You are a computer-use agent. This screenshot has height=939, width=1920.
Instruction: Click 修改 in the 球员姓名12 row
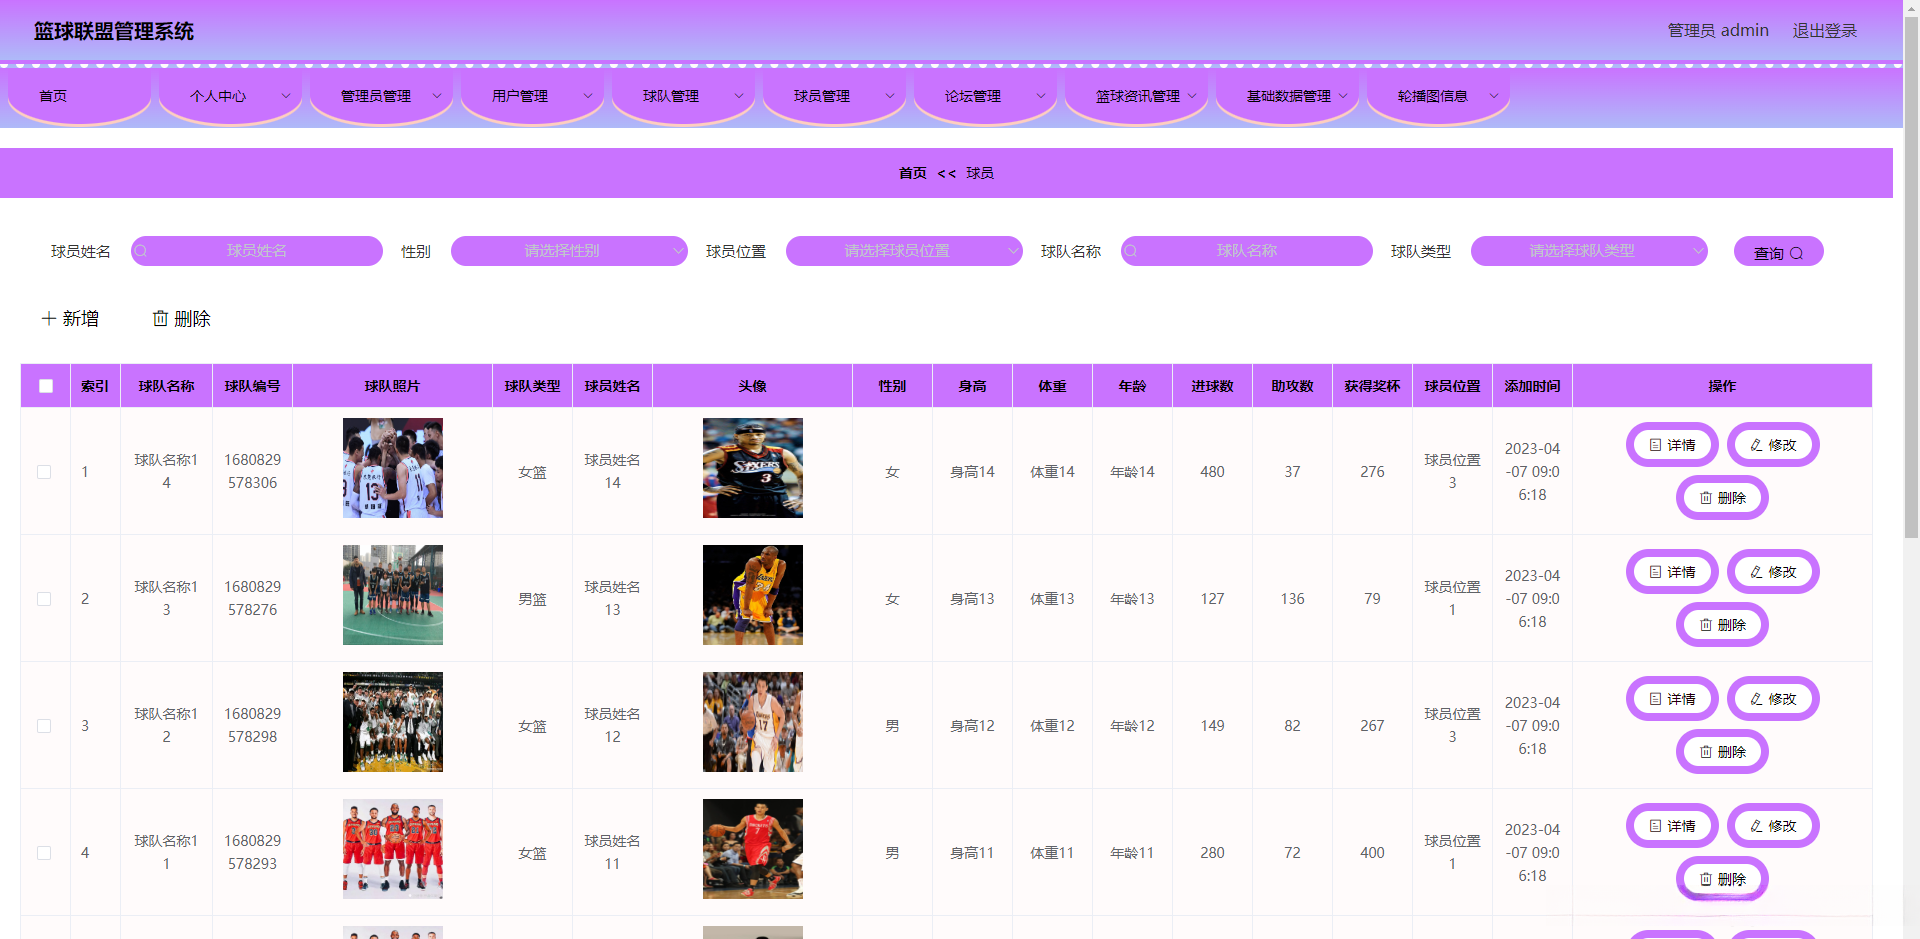(x=1773, y=699)
